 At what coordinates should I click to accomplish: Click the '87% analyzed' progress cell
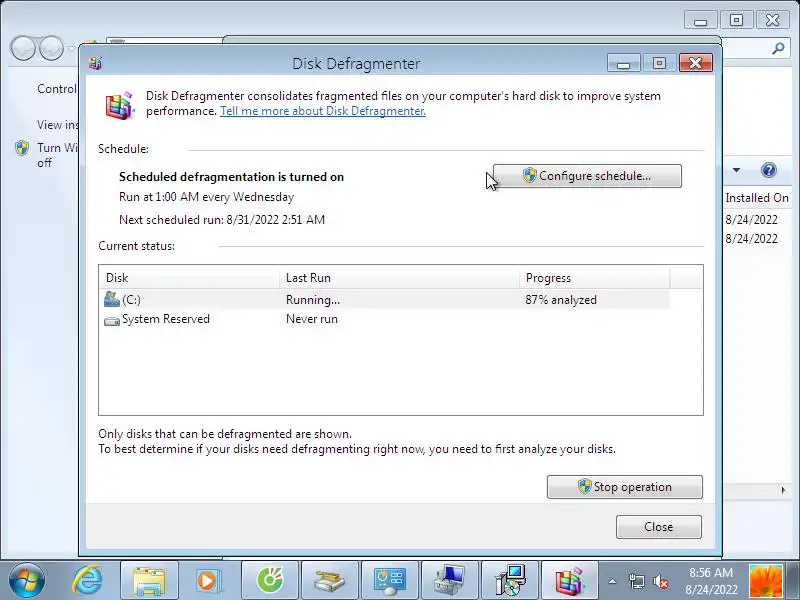(561, 300)
